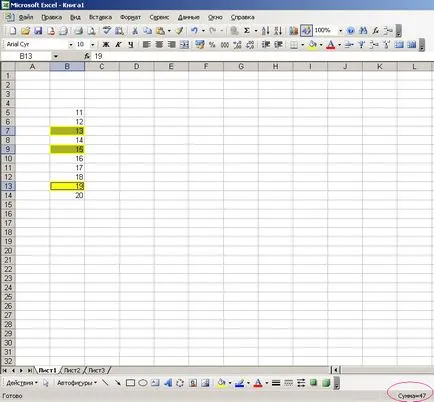
Task: Choose line style in drawing toolbar
Action: (x=276, y=383)
